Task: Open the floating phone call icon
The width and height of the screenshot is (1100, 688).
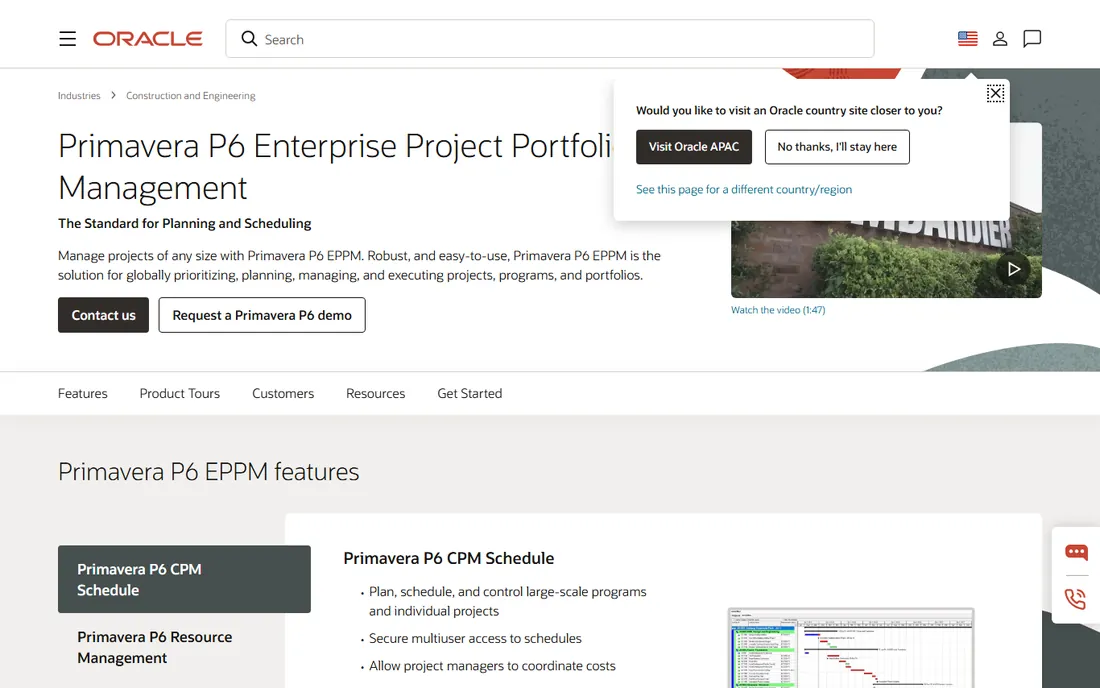Action: 1075,599
